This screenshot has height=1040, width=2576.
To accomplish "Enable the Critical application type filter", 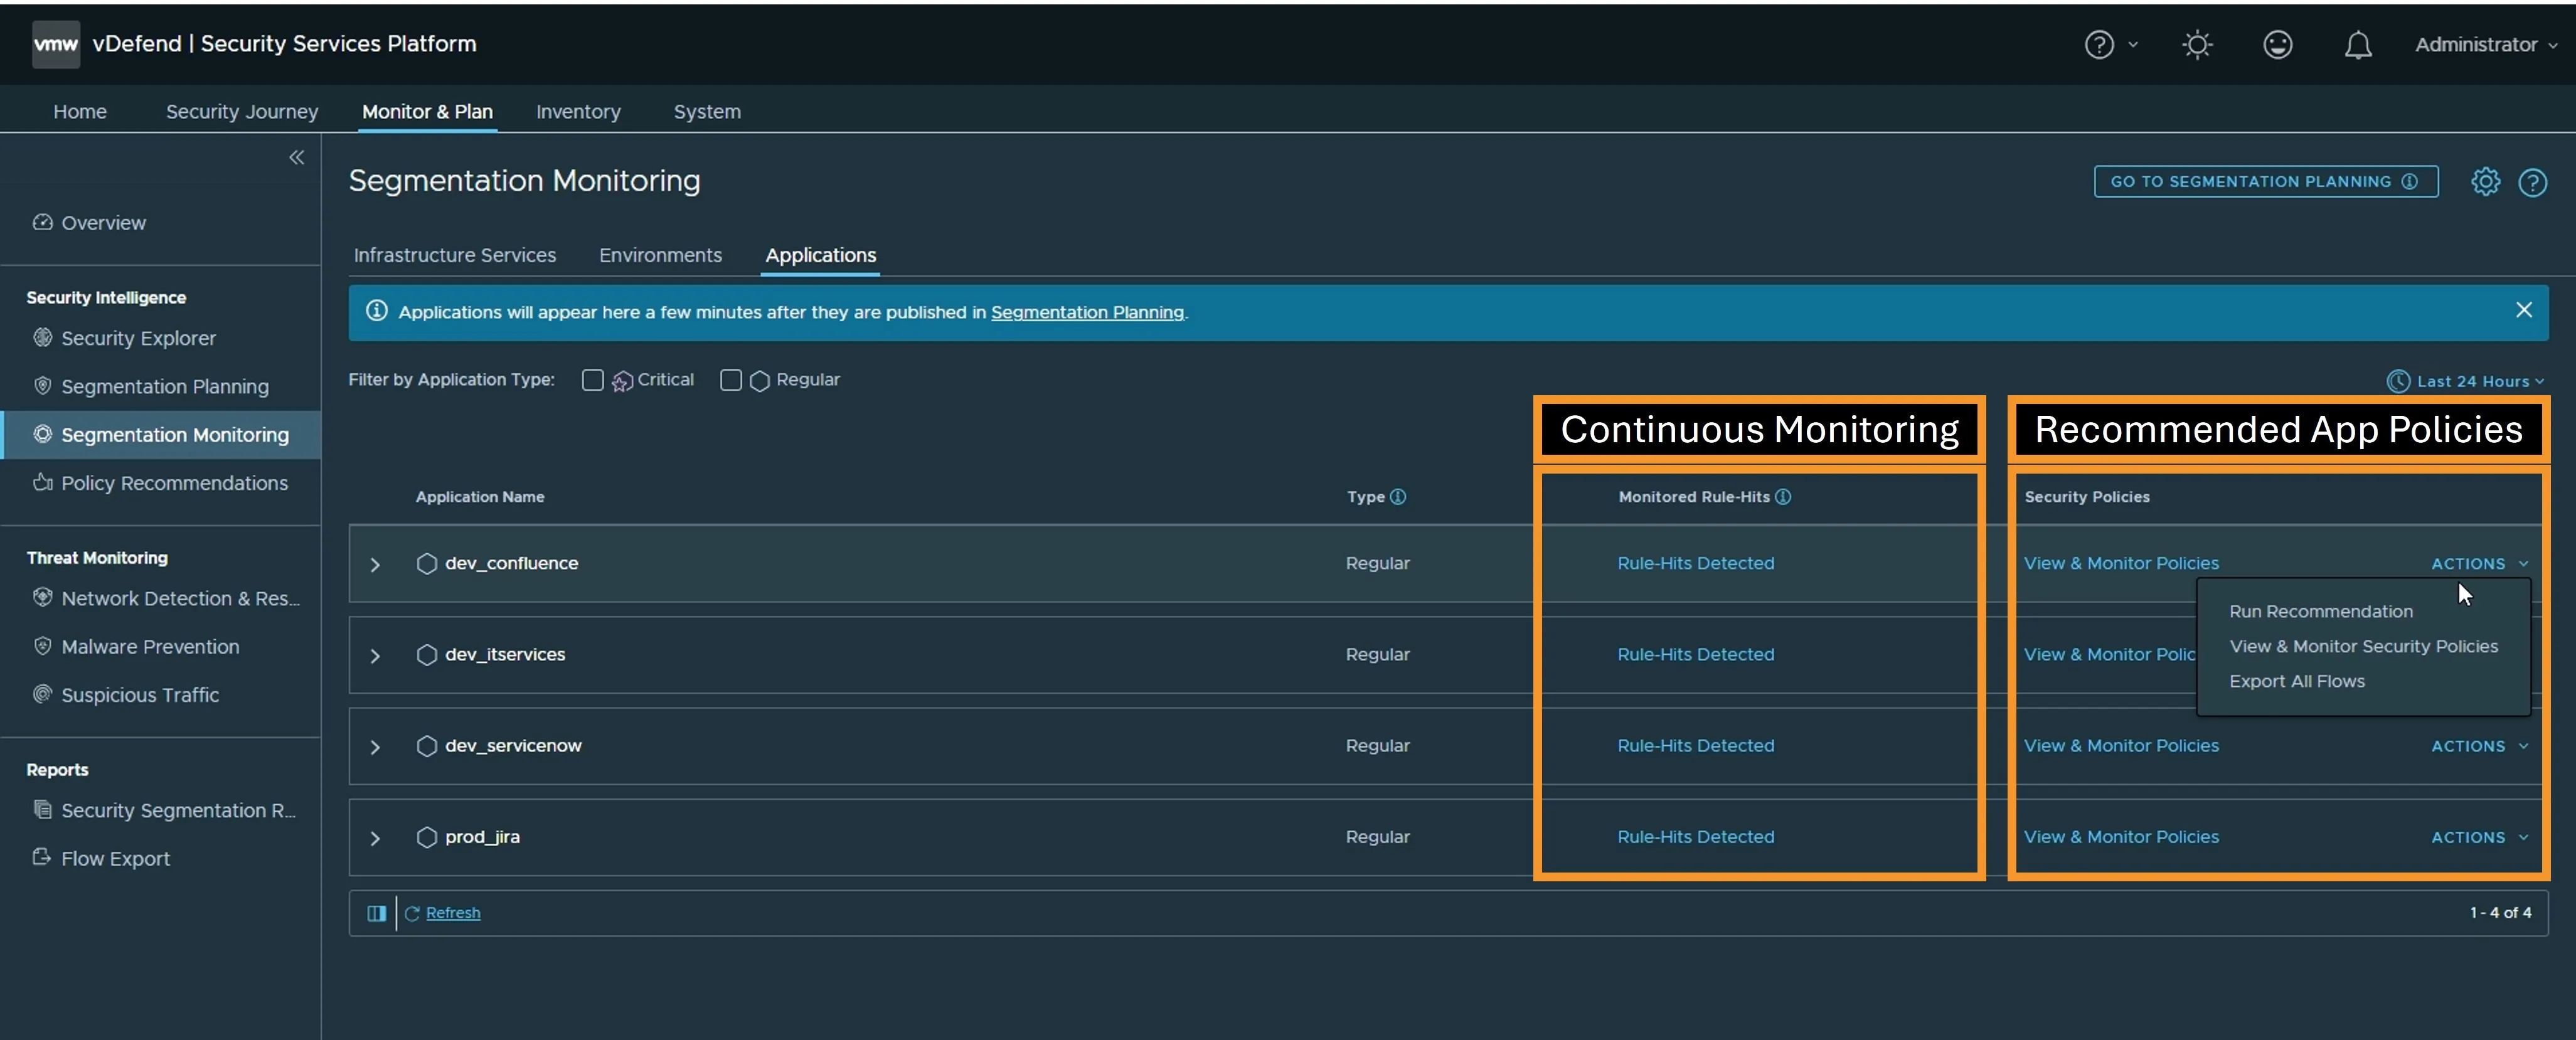I will click(x=593, y=380).
